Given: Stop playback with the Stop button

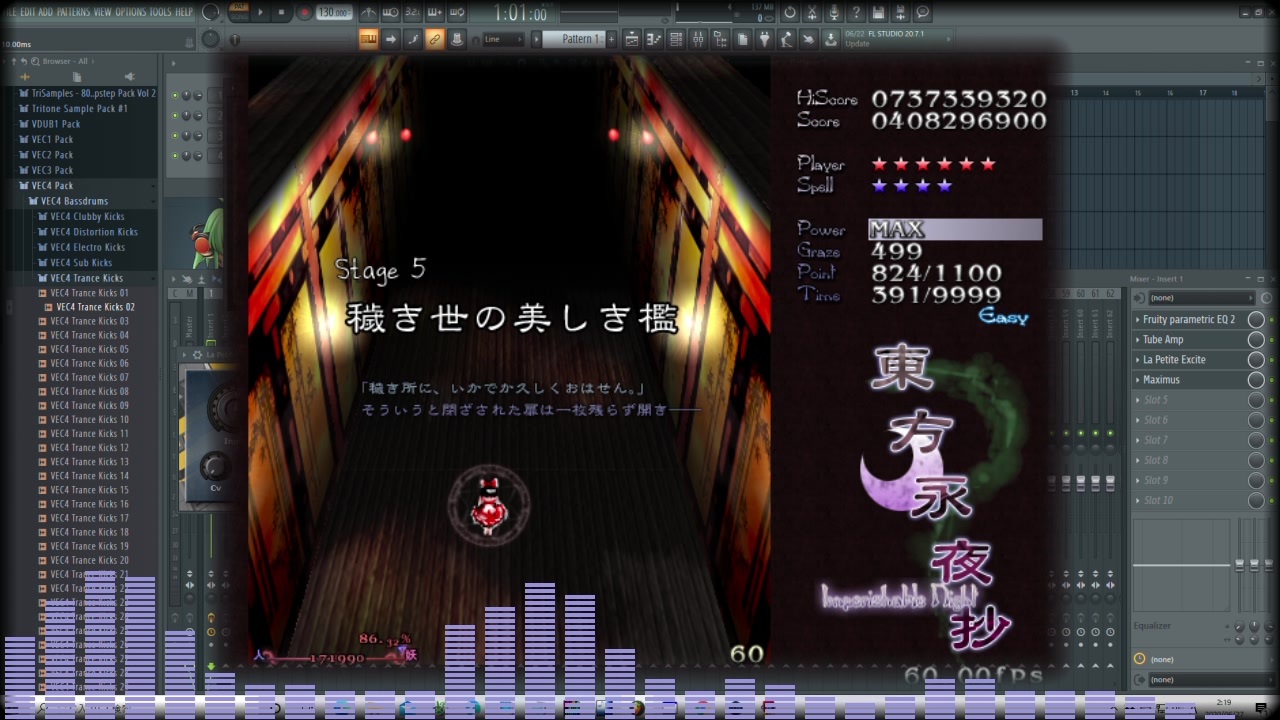Looking at the screenshot, I should click(282, 13).
